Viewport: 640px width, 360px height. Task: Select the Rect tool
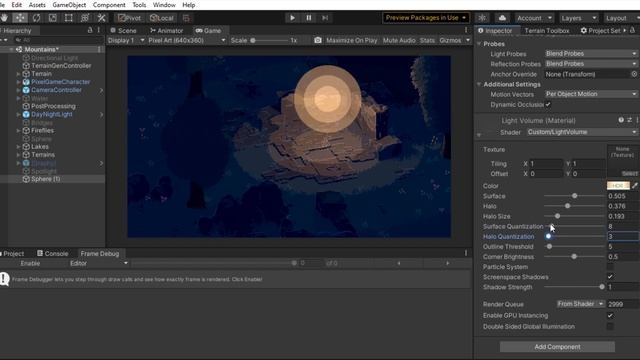click(x=69, y=18)
